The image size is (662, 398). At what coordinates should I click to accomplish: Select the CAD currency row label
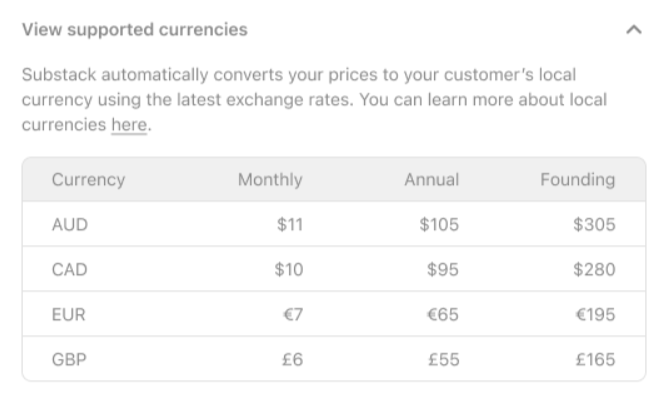[x=70, y=270]
